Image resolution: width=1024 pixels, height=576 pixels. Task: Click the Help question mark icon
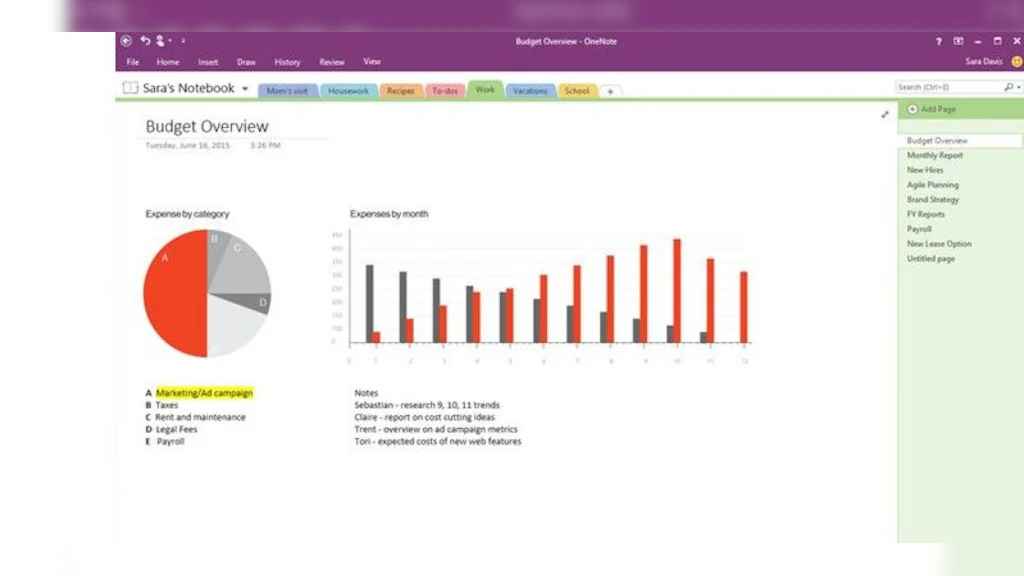click(938, 41)
